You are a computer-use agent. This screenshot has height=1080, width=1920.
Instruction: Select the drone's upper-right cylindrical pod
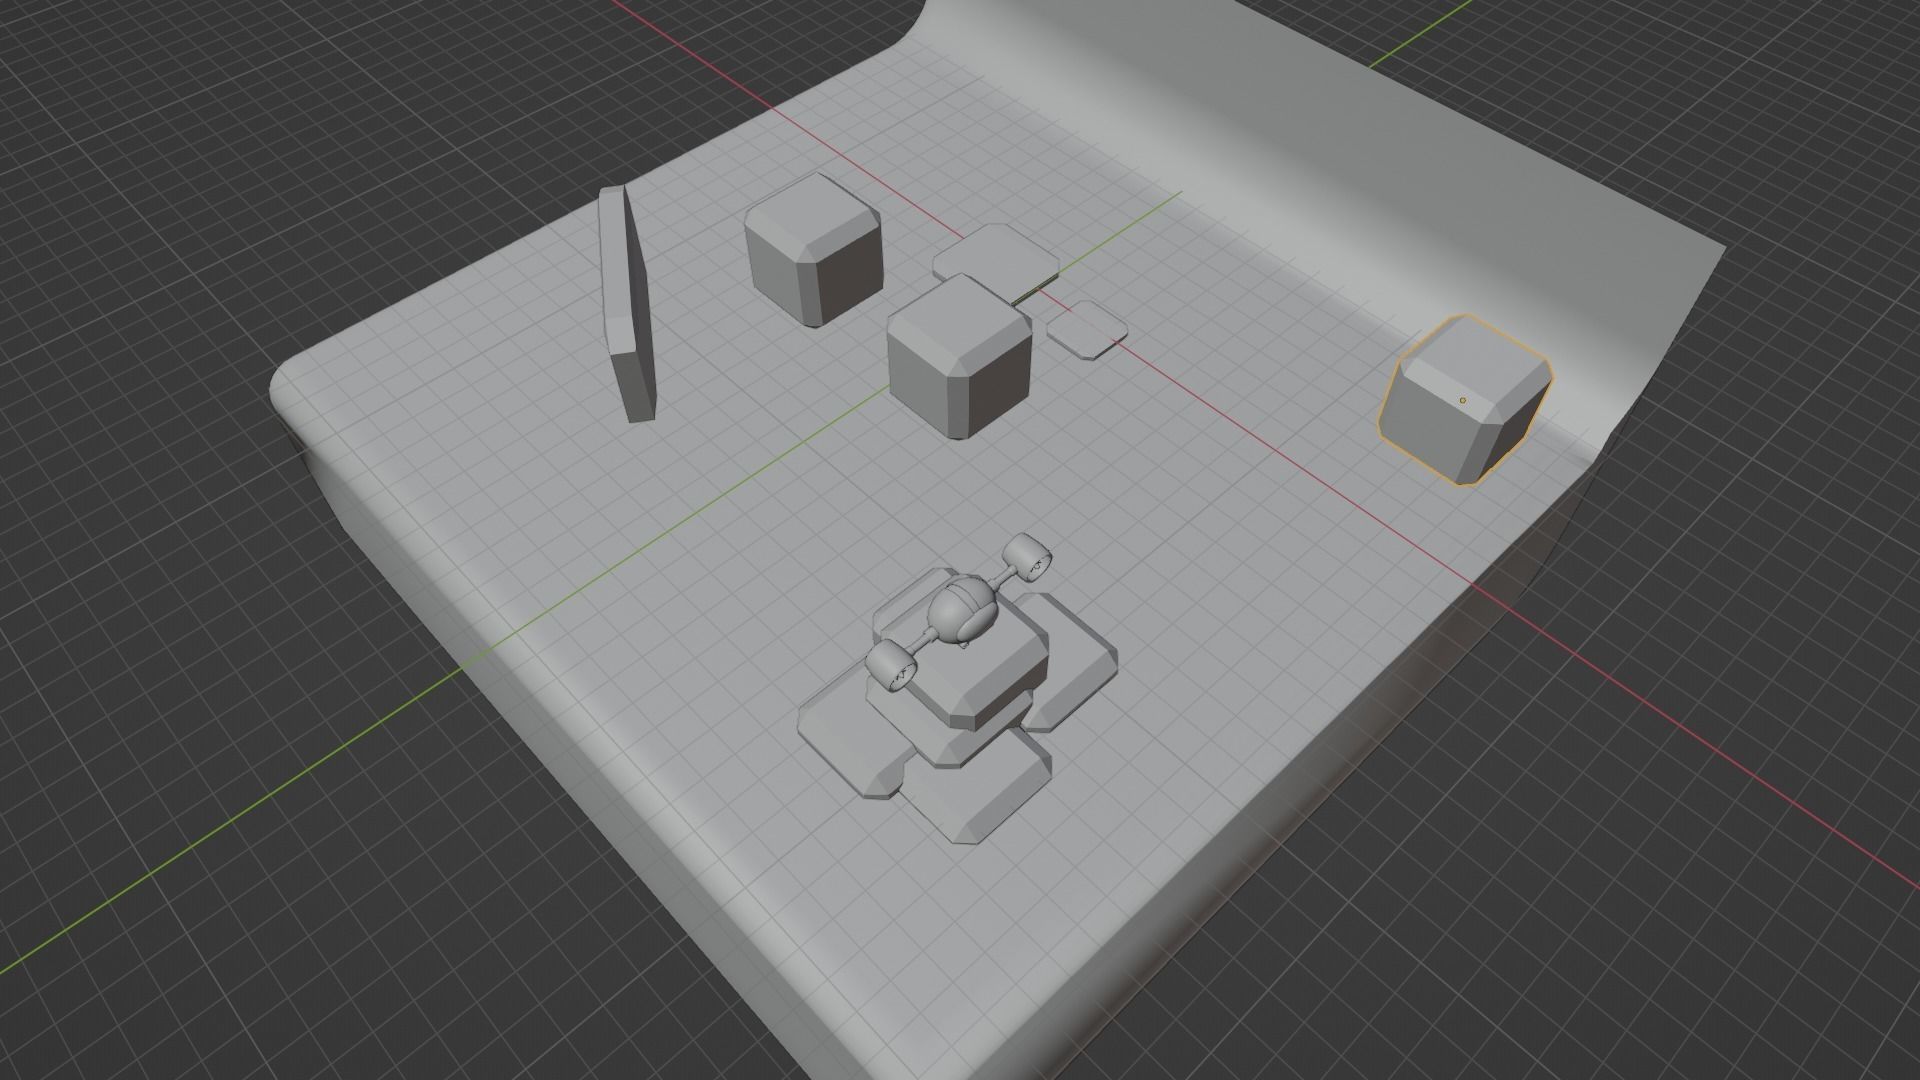click(1028, 556)
